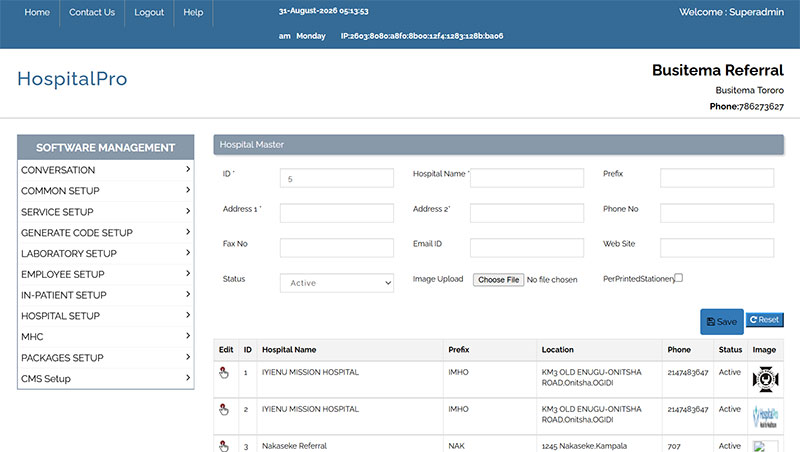Expand the SERVICE SETUP section
The image size is (800, 452).
coord(106,212)
